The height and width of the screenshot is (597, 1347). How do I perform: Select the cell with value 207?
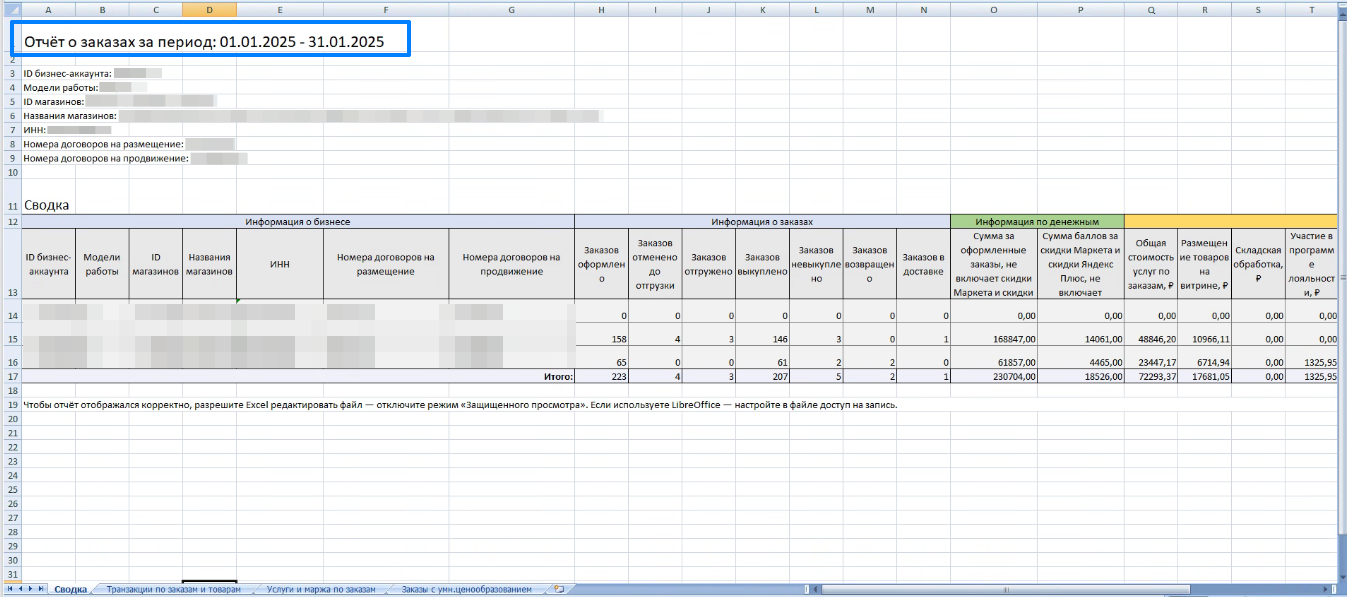[x=762, y=377]
